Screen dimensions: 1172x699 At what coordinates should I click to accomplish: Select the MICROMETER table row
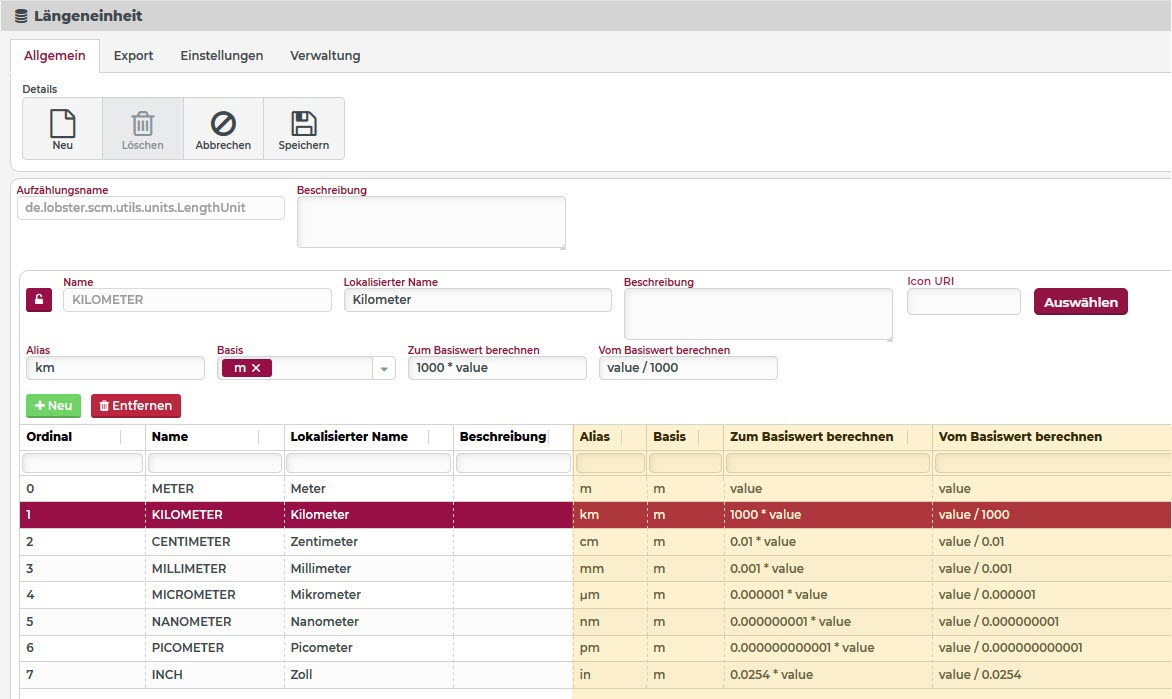click(595, 594)
